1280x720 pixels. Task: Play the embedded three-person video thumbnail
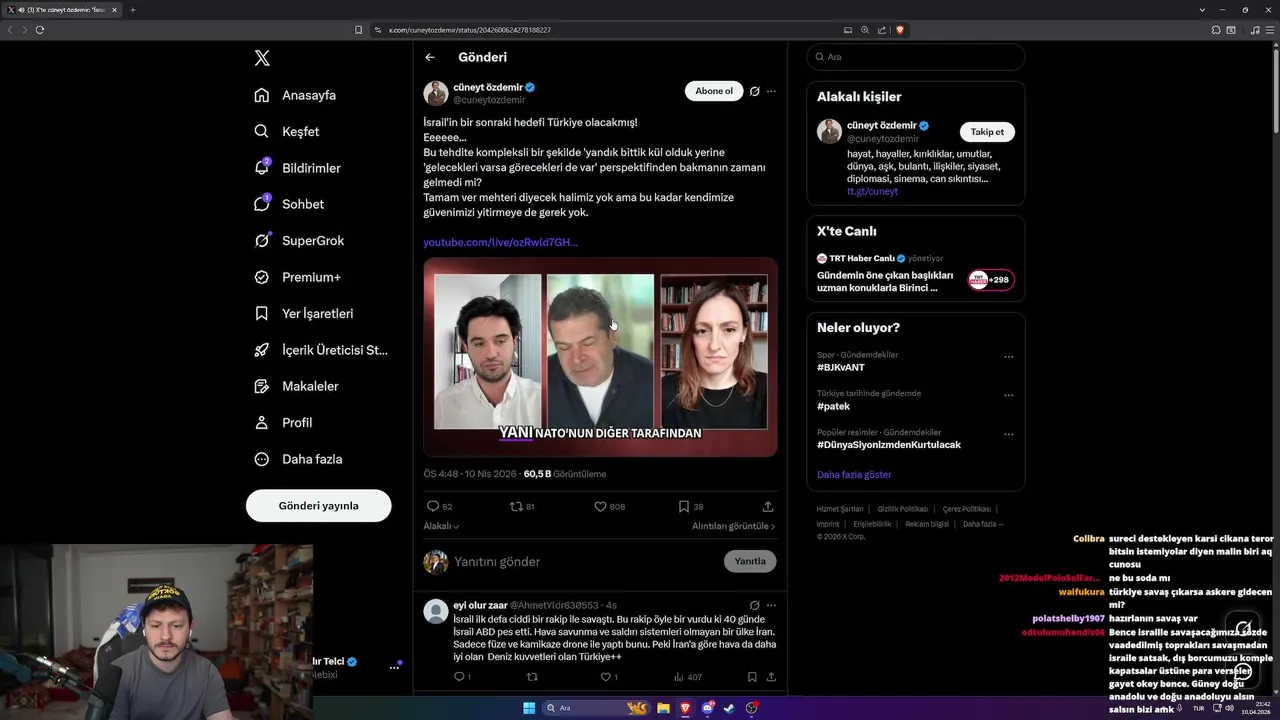click(600, 357)
